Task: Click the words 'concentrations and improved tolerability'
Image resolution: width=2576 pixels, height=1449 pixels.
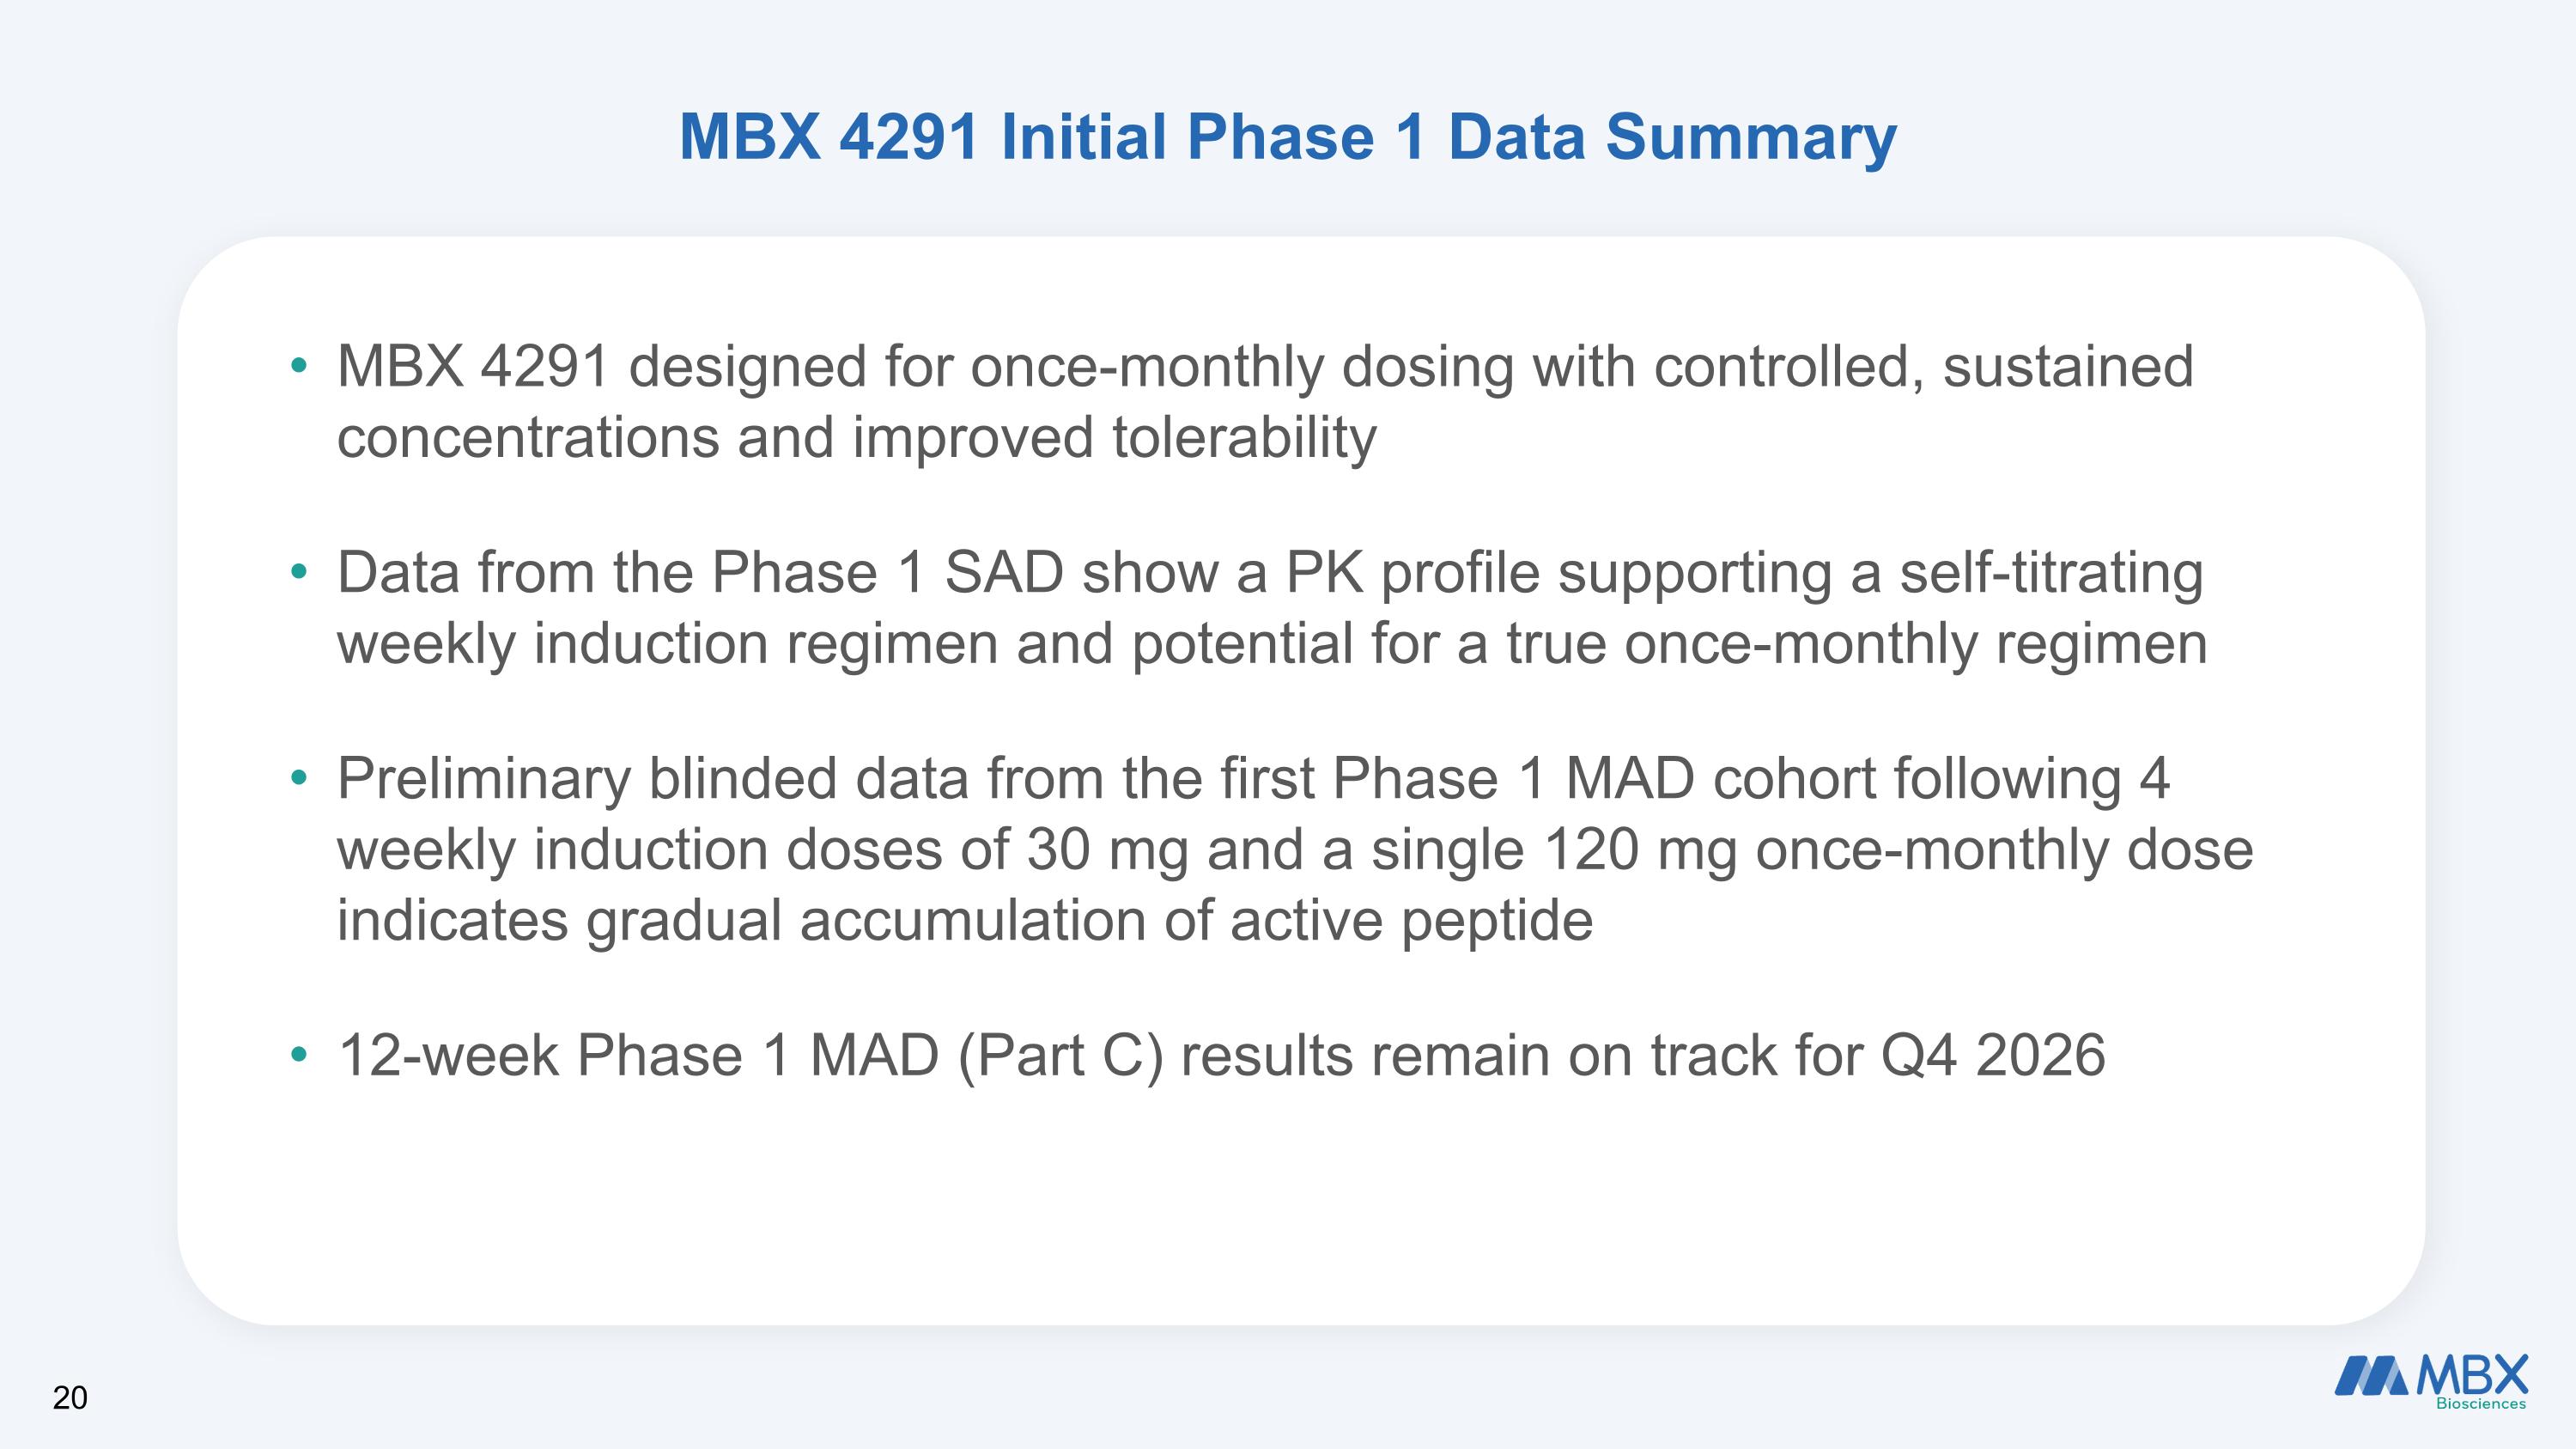Action: [857, 438]
